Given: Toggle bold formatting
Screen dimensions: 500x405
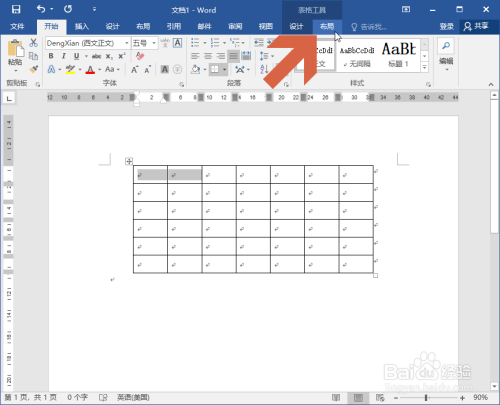Looking at the screenshot, I should tap(51, 56).
